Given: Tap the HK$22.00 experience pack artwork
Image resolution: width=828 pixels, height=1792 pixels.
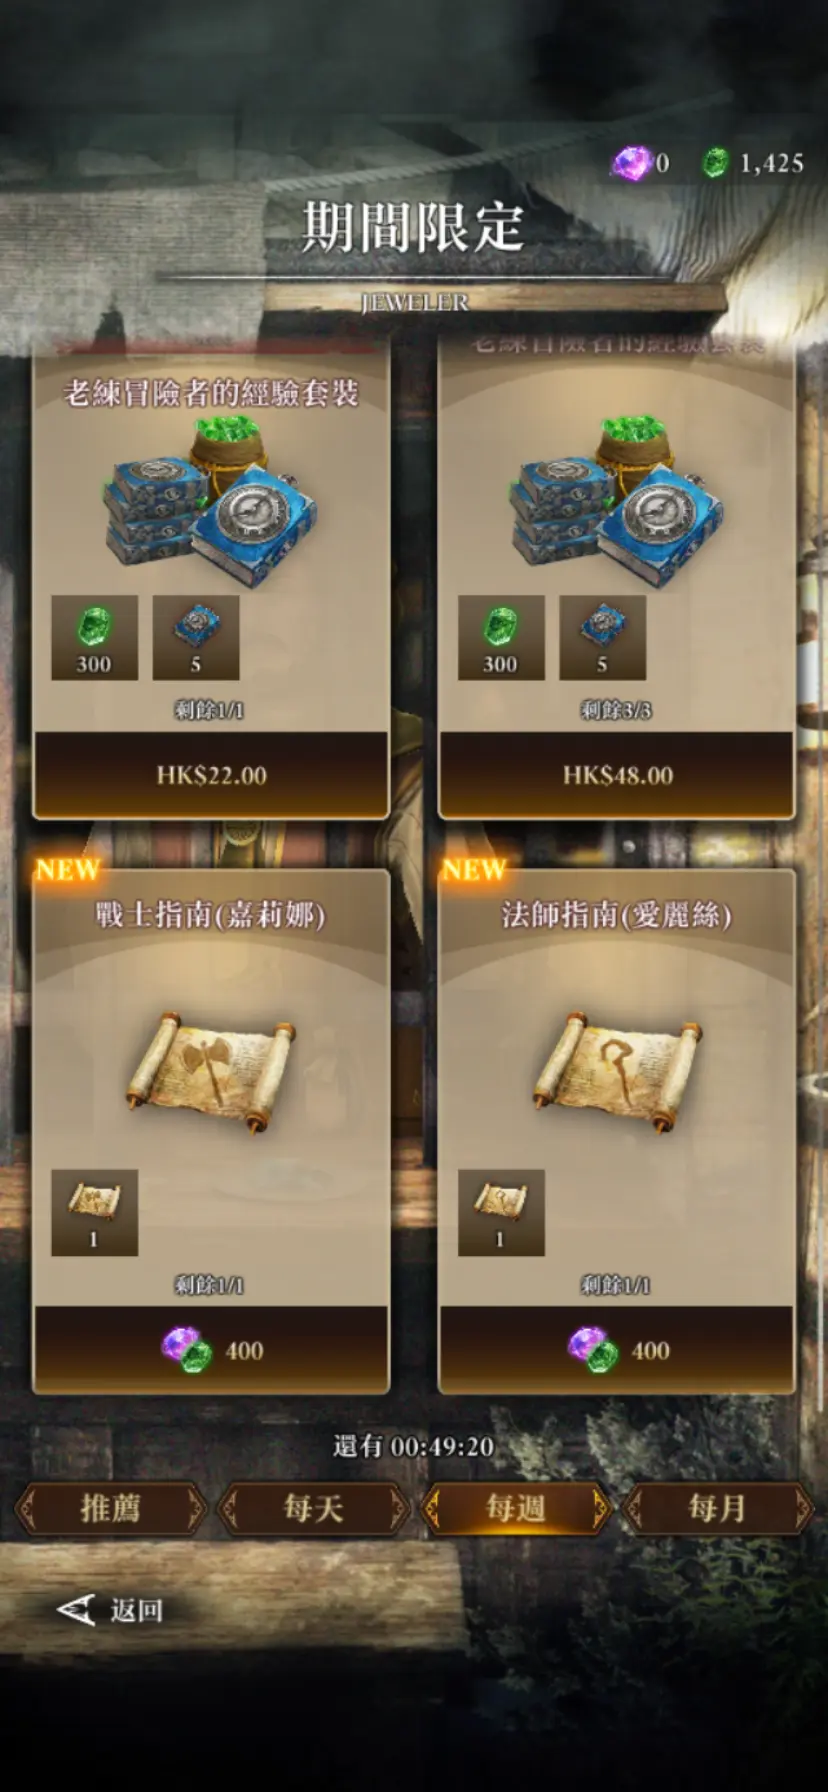Looking at the screenshot, I should click(211, 500).
